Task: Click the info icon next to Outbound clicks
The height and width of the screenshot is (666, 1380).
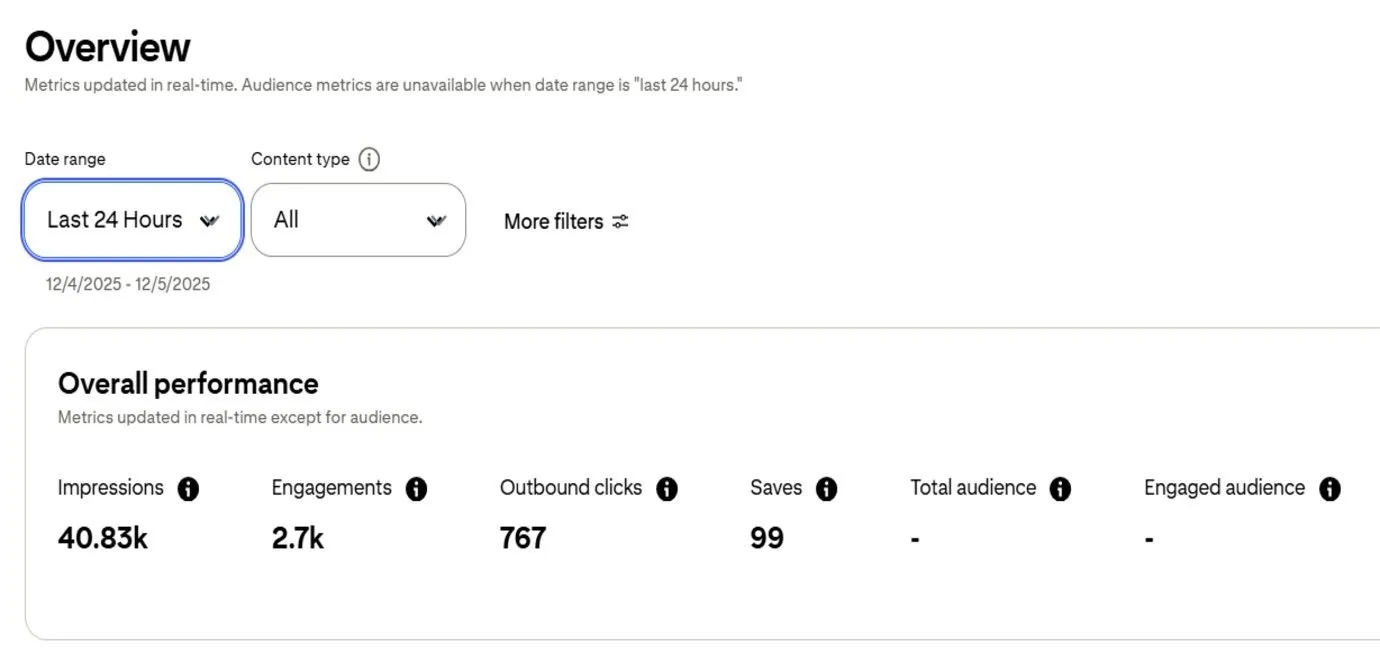Action: click(667, 489)
